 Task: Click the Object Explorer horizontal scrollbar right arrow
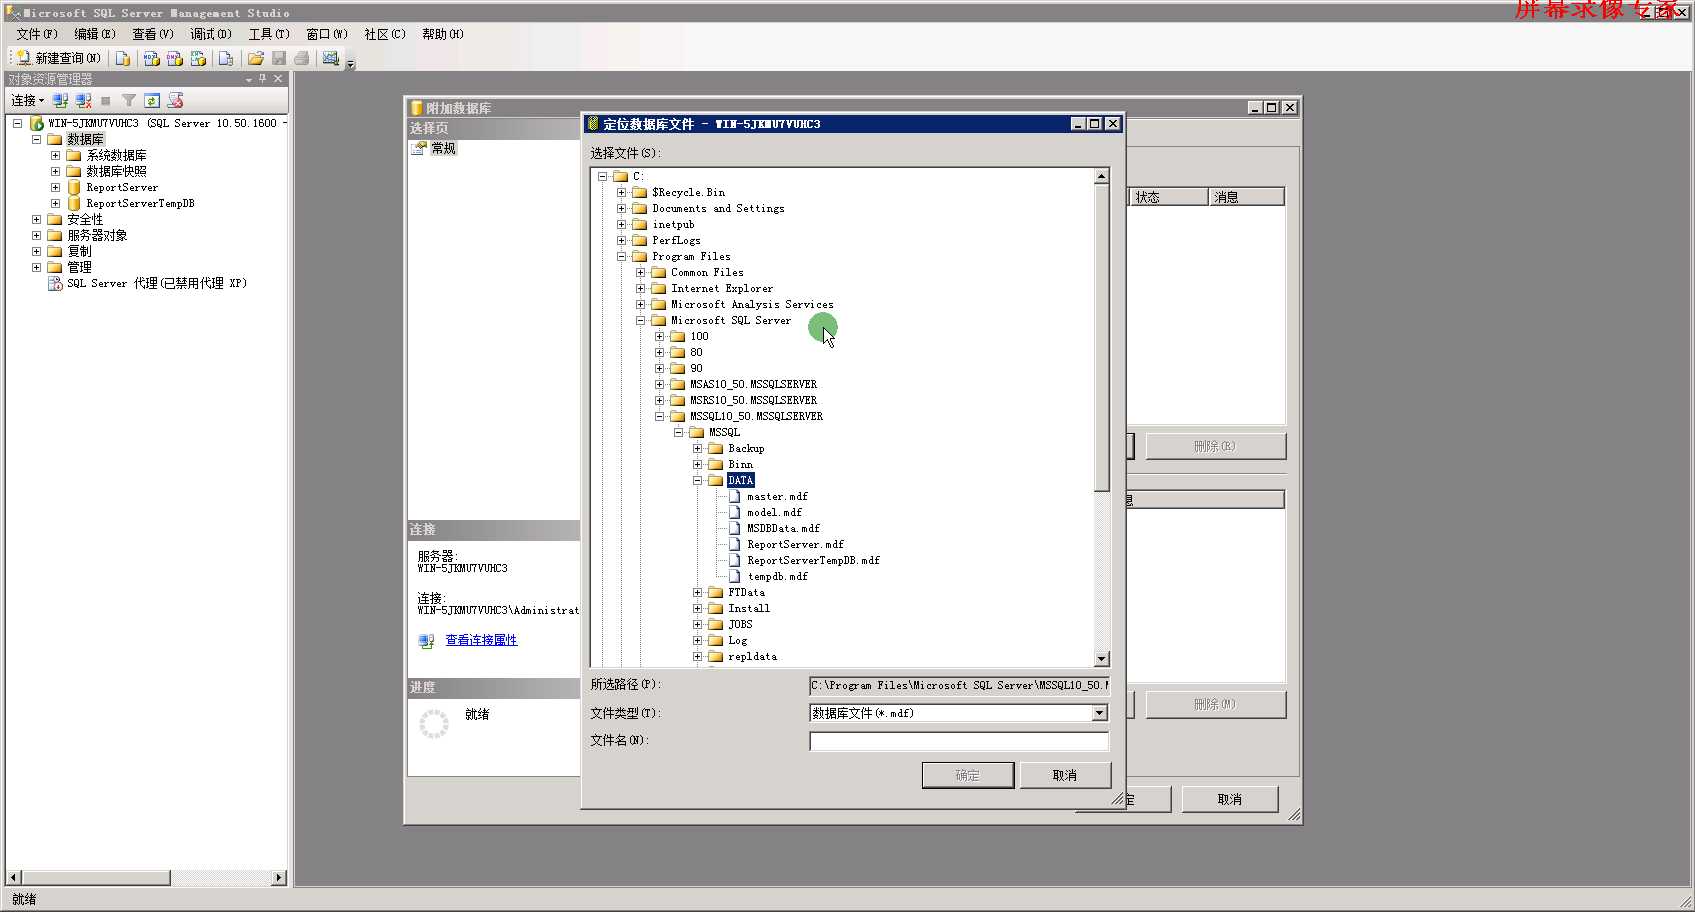[x=279, y=877]
